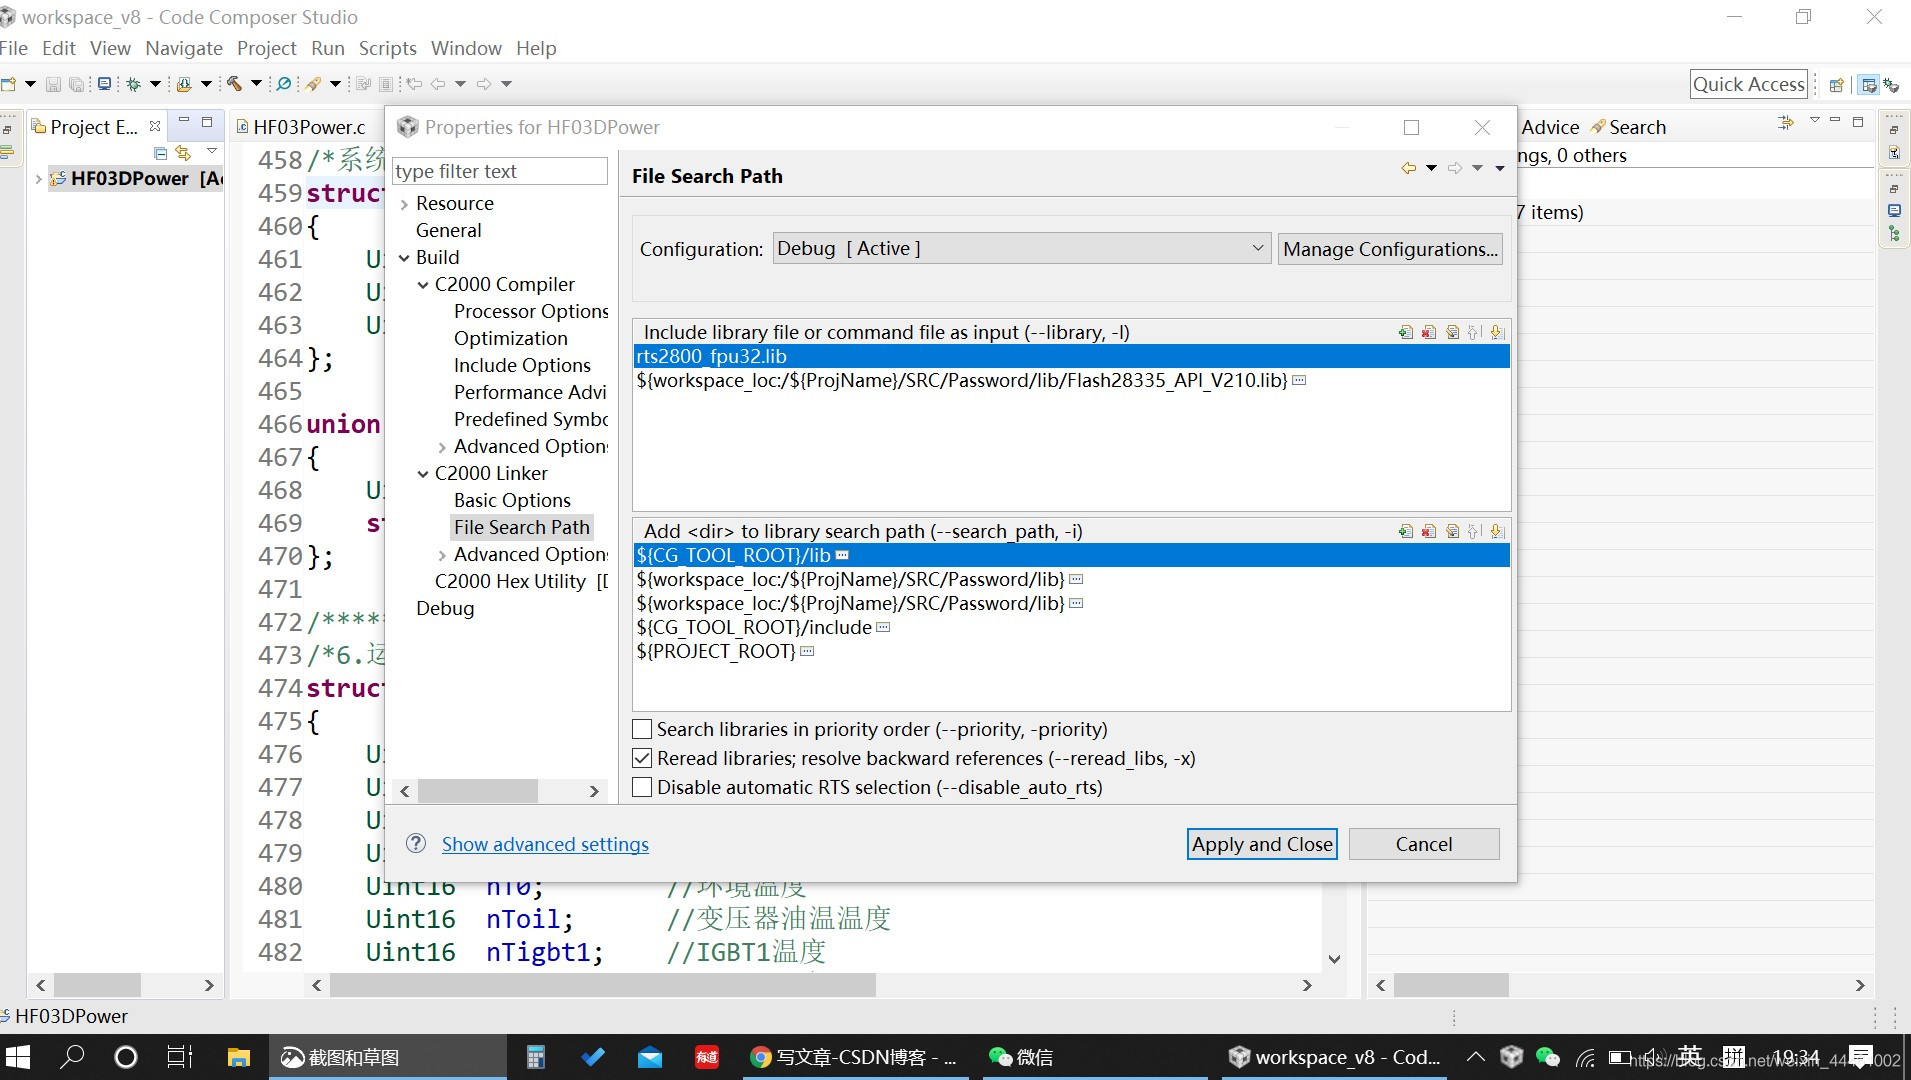Open the Project menu
The width and height of the screenshot is (1911, 1080).
pos(266,48)
